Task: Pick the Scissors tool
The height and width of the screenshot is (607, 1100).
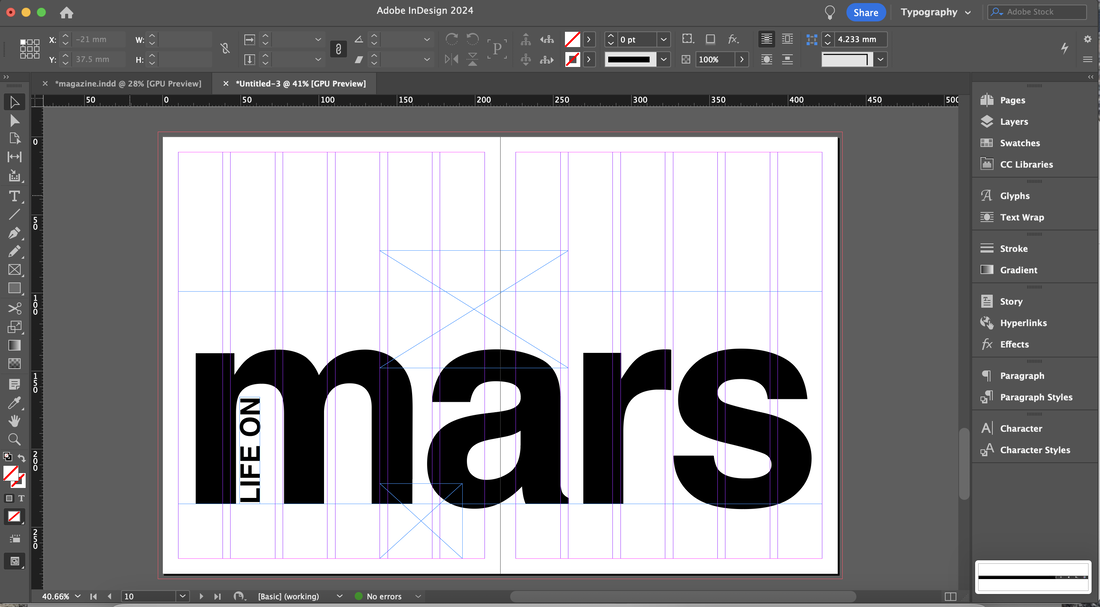Action: (x=14, y=309)
